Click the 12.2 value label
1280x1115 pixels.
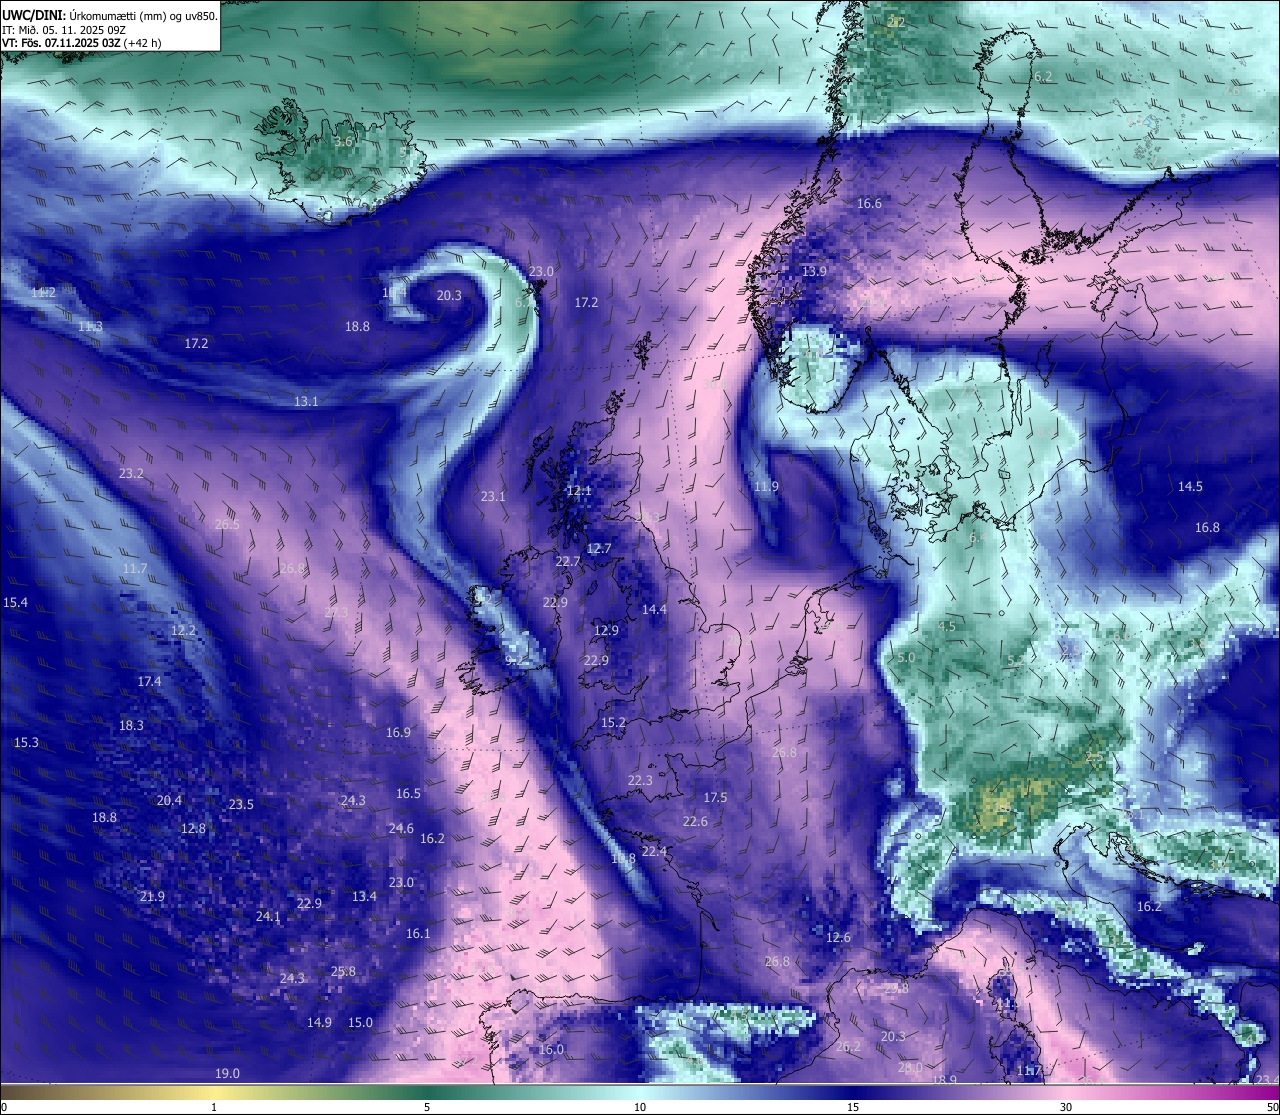pos(183,631)
